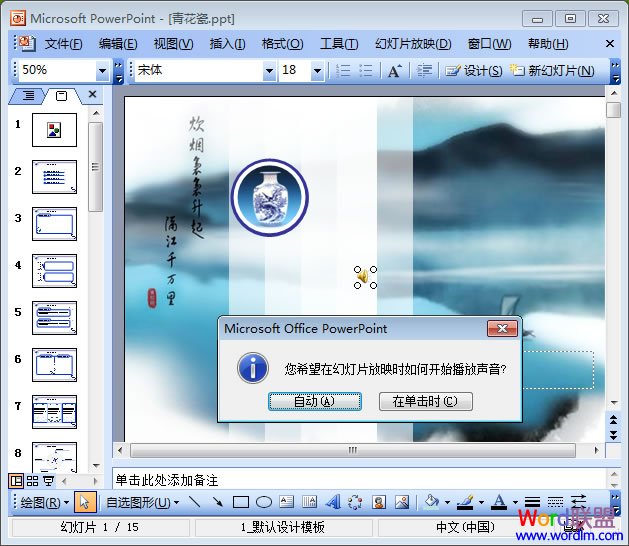Go to next slide double-arrow button
This screenshot has width=629, height=546.
pyautogui.click(x=613, y=435)
